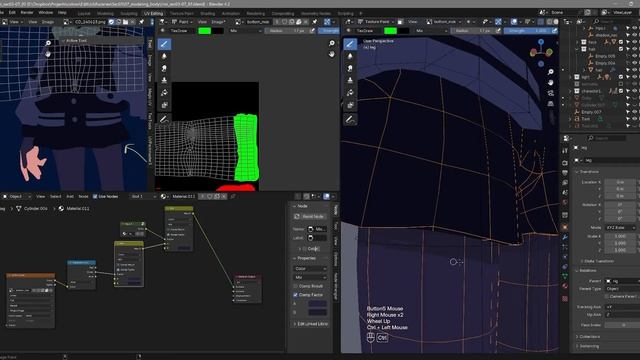Toggle the Camera Parent Lock checkbox
640x360 pixels.
tap(607, 296)
